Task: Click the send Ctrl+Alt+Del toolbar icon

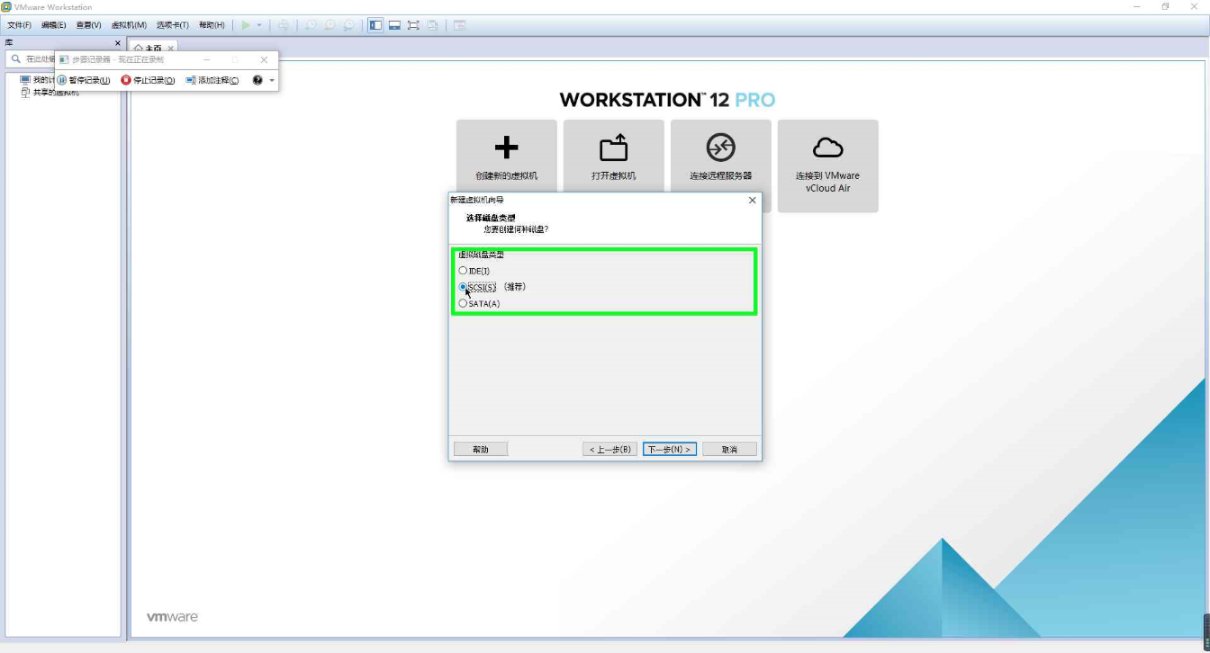Action: point(284,25)
